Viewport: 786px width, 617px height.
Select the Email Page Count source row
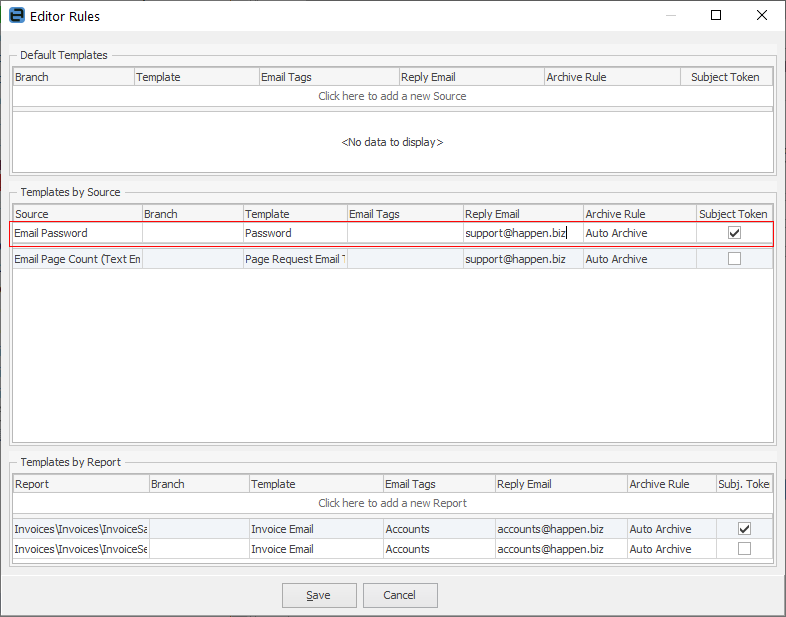click(76, 259)
